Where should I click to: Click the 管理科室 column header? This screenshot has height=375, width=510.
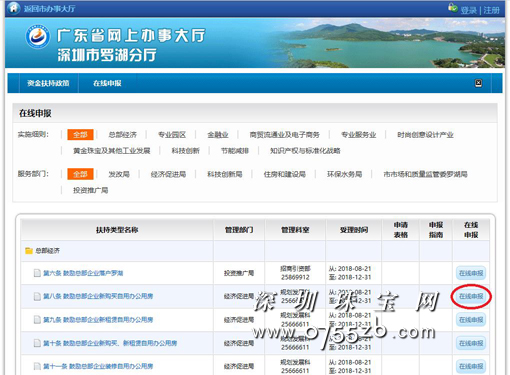(x=295, y=230)
